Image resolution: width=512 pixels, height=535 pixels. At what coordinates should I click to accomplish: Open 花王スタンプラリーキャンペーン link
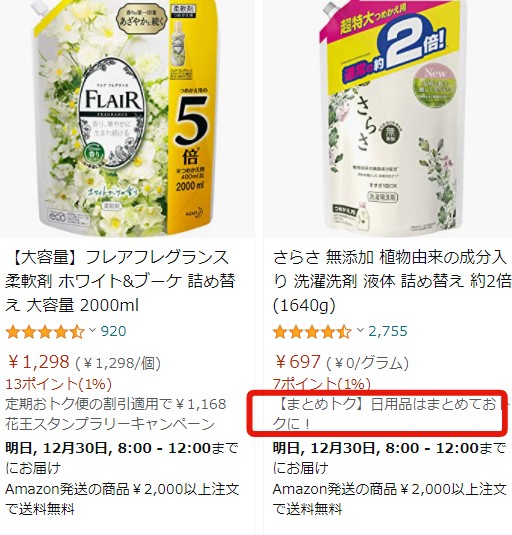(x=110, y=424)
